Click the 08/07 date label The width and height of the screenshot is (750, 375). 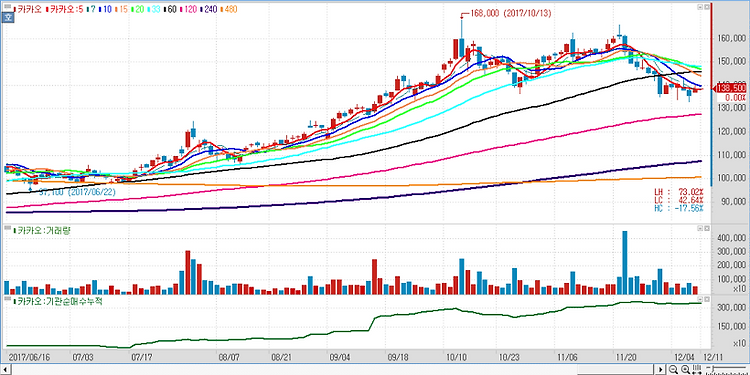click(228, 356)
